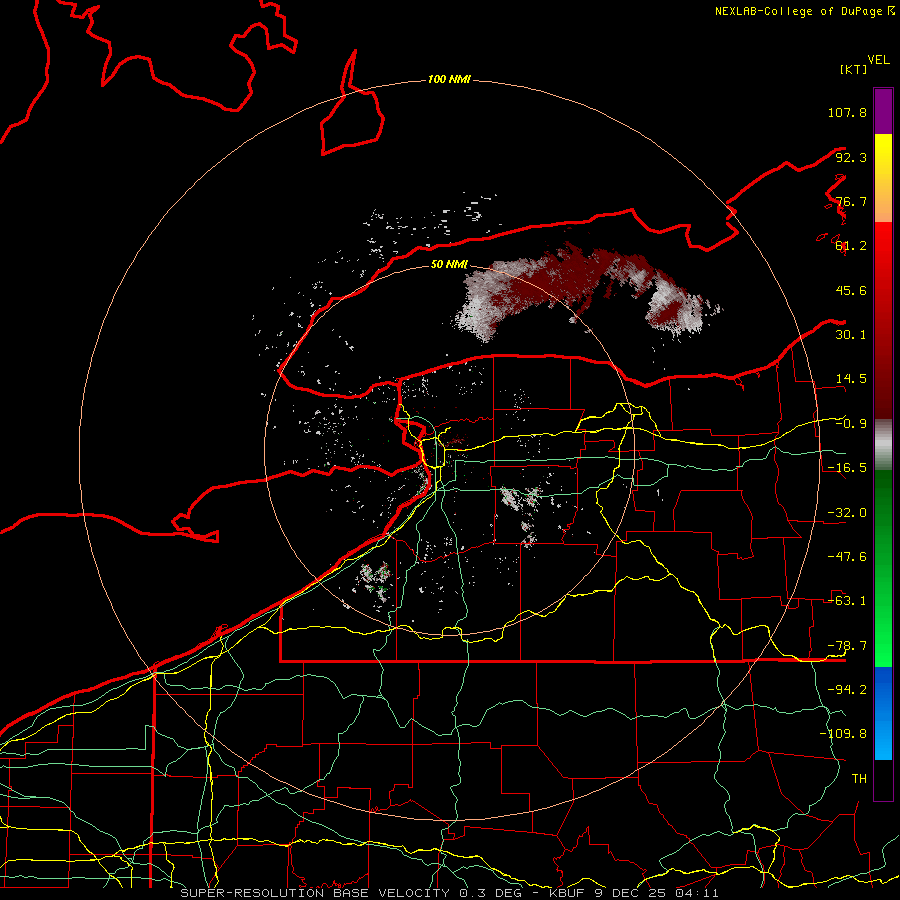Image resolution: width=900 pixels, height=900 pixels.
Task: Select the -16.5 scale value
Action: (x=847, y=468)
